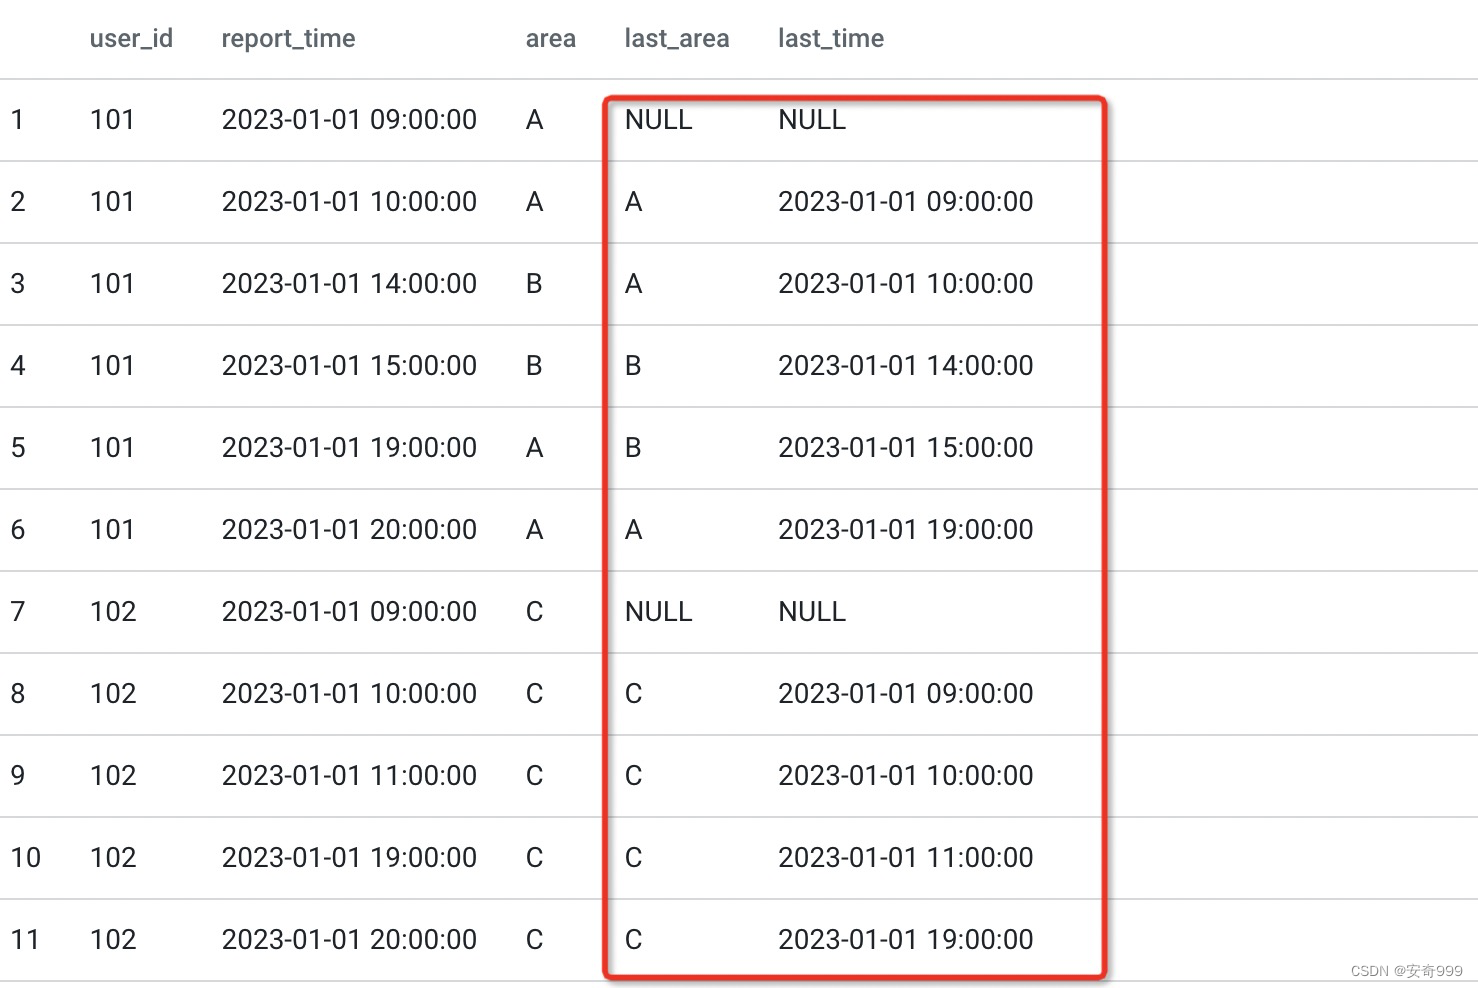Screen dimensions: 1478x988
Task: Click last_area B in row 4
Action: 633,366
